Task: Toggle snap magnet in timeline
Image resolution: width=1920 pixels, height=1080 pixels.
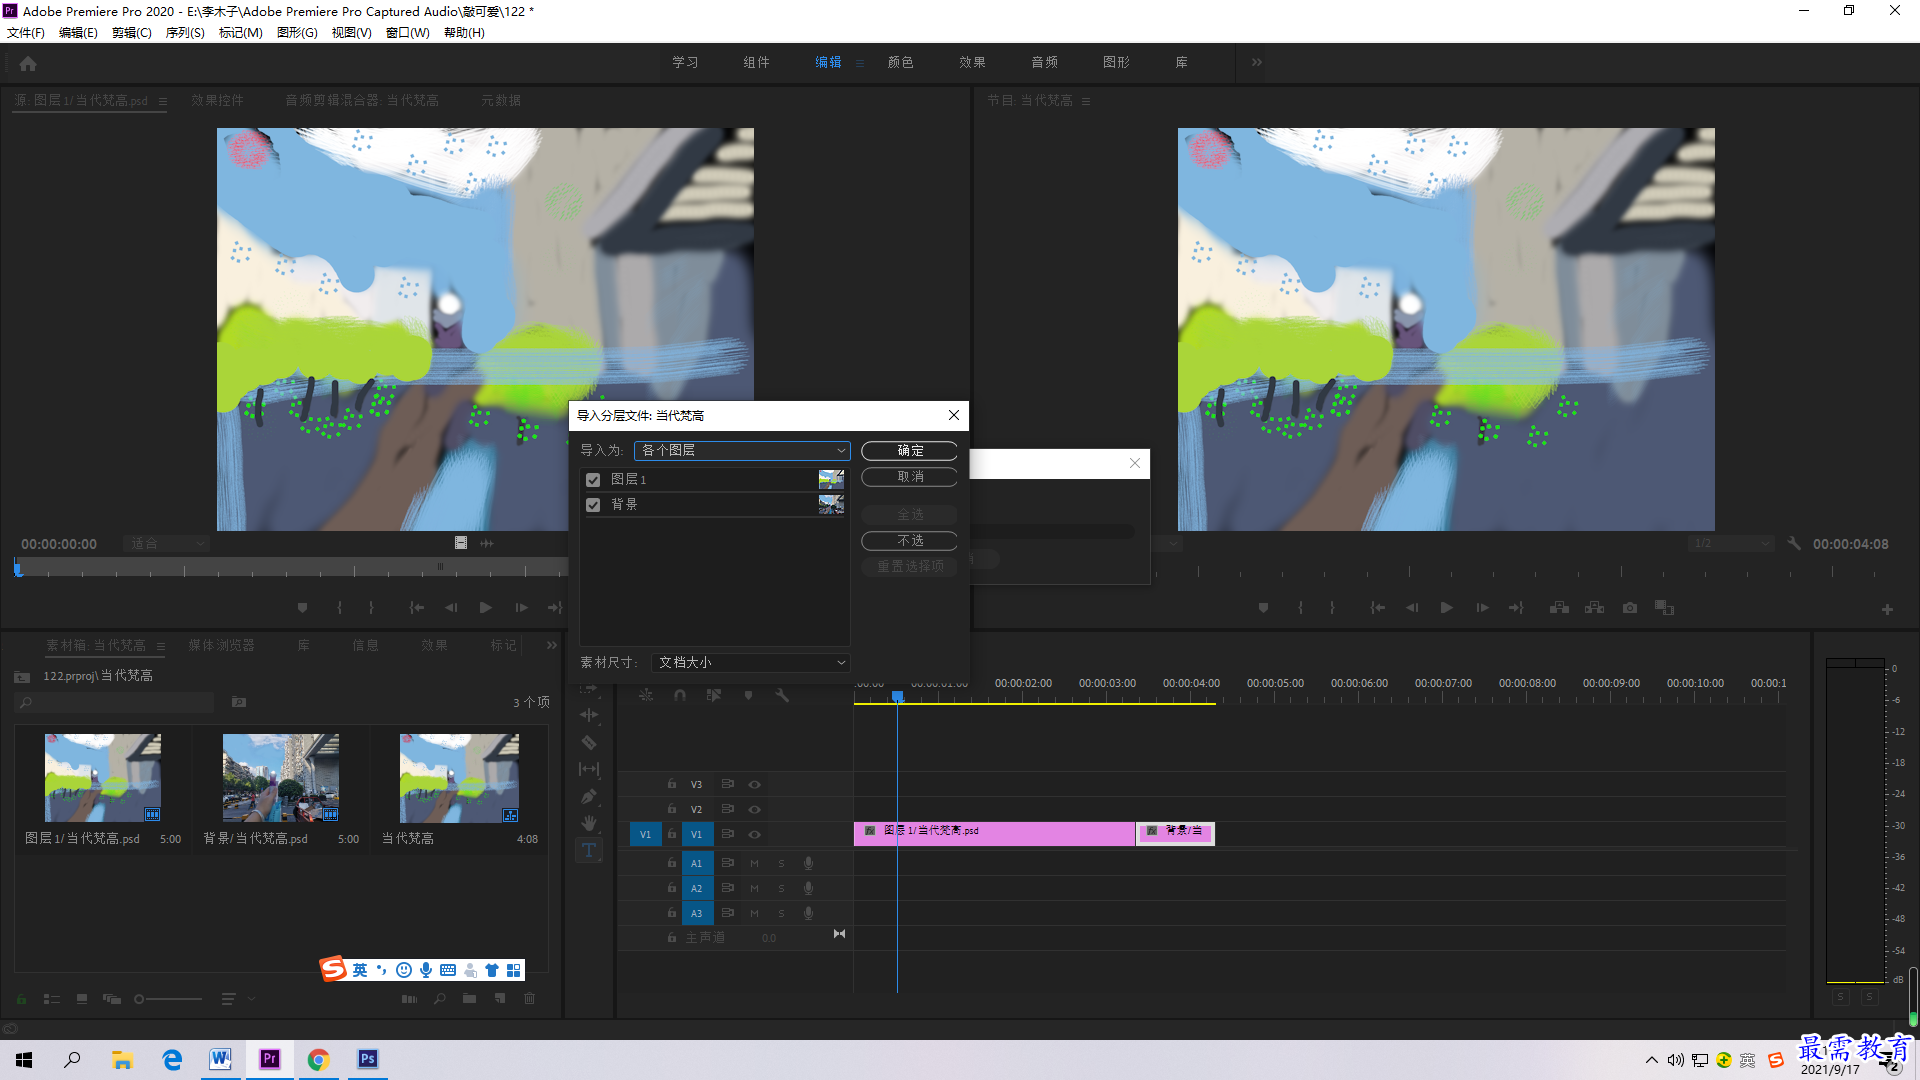Action: pyautogui.click(x=680, y=695)
